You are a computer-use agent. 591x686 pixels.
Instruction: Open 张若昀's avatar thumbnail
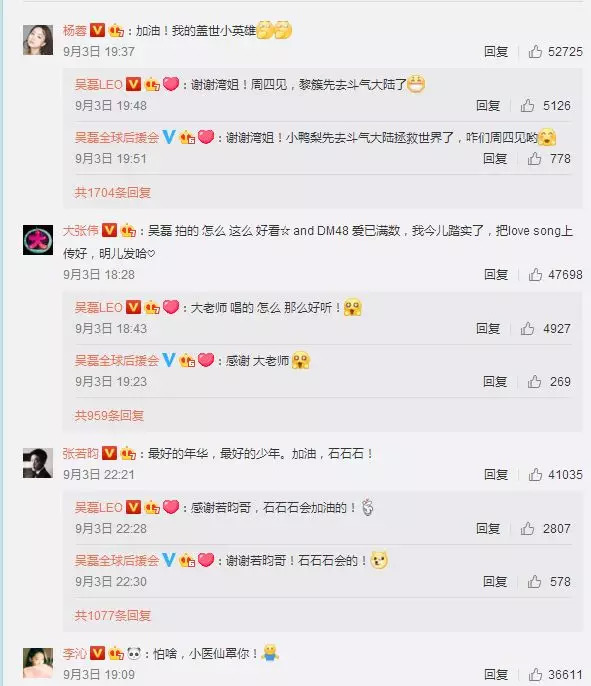tap(38, 463)
